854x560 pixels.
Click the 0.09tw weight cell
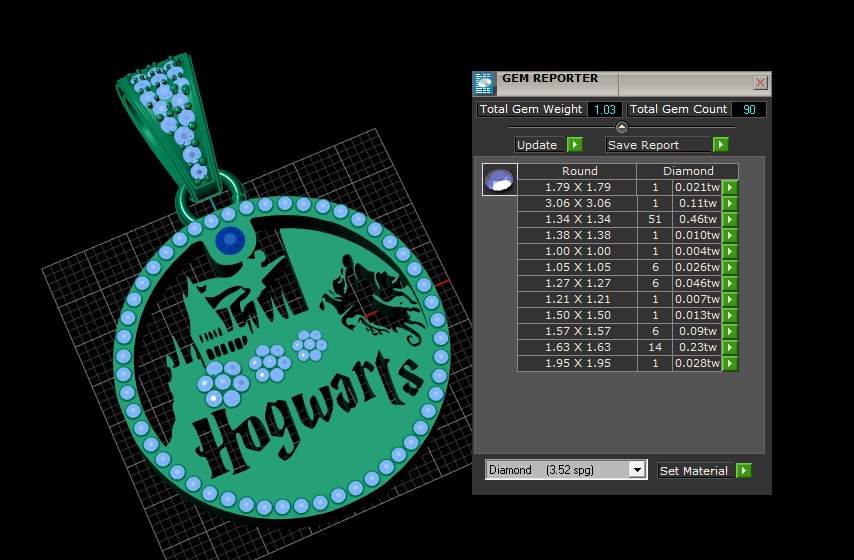(697, 331)
